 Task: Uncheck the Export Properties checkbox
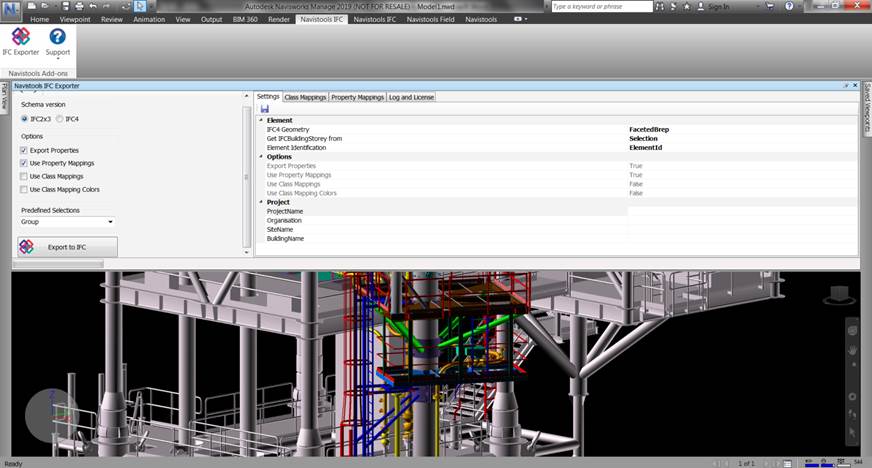23,151
